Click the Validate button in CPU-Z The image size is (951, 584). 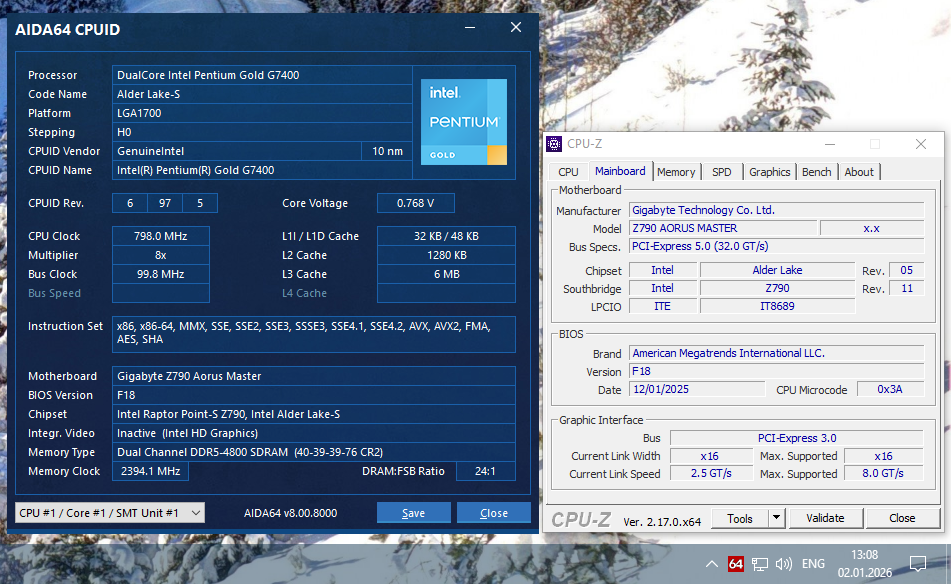825,519
